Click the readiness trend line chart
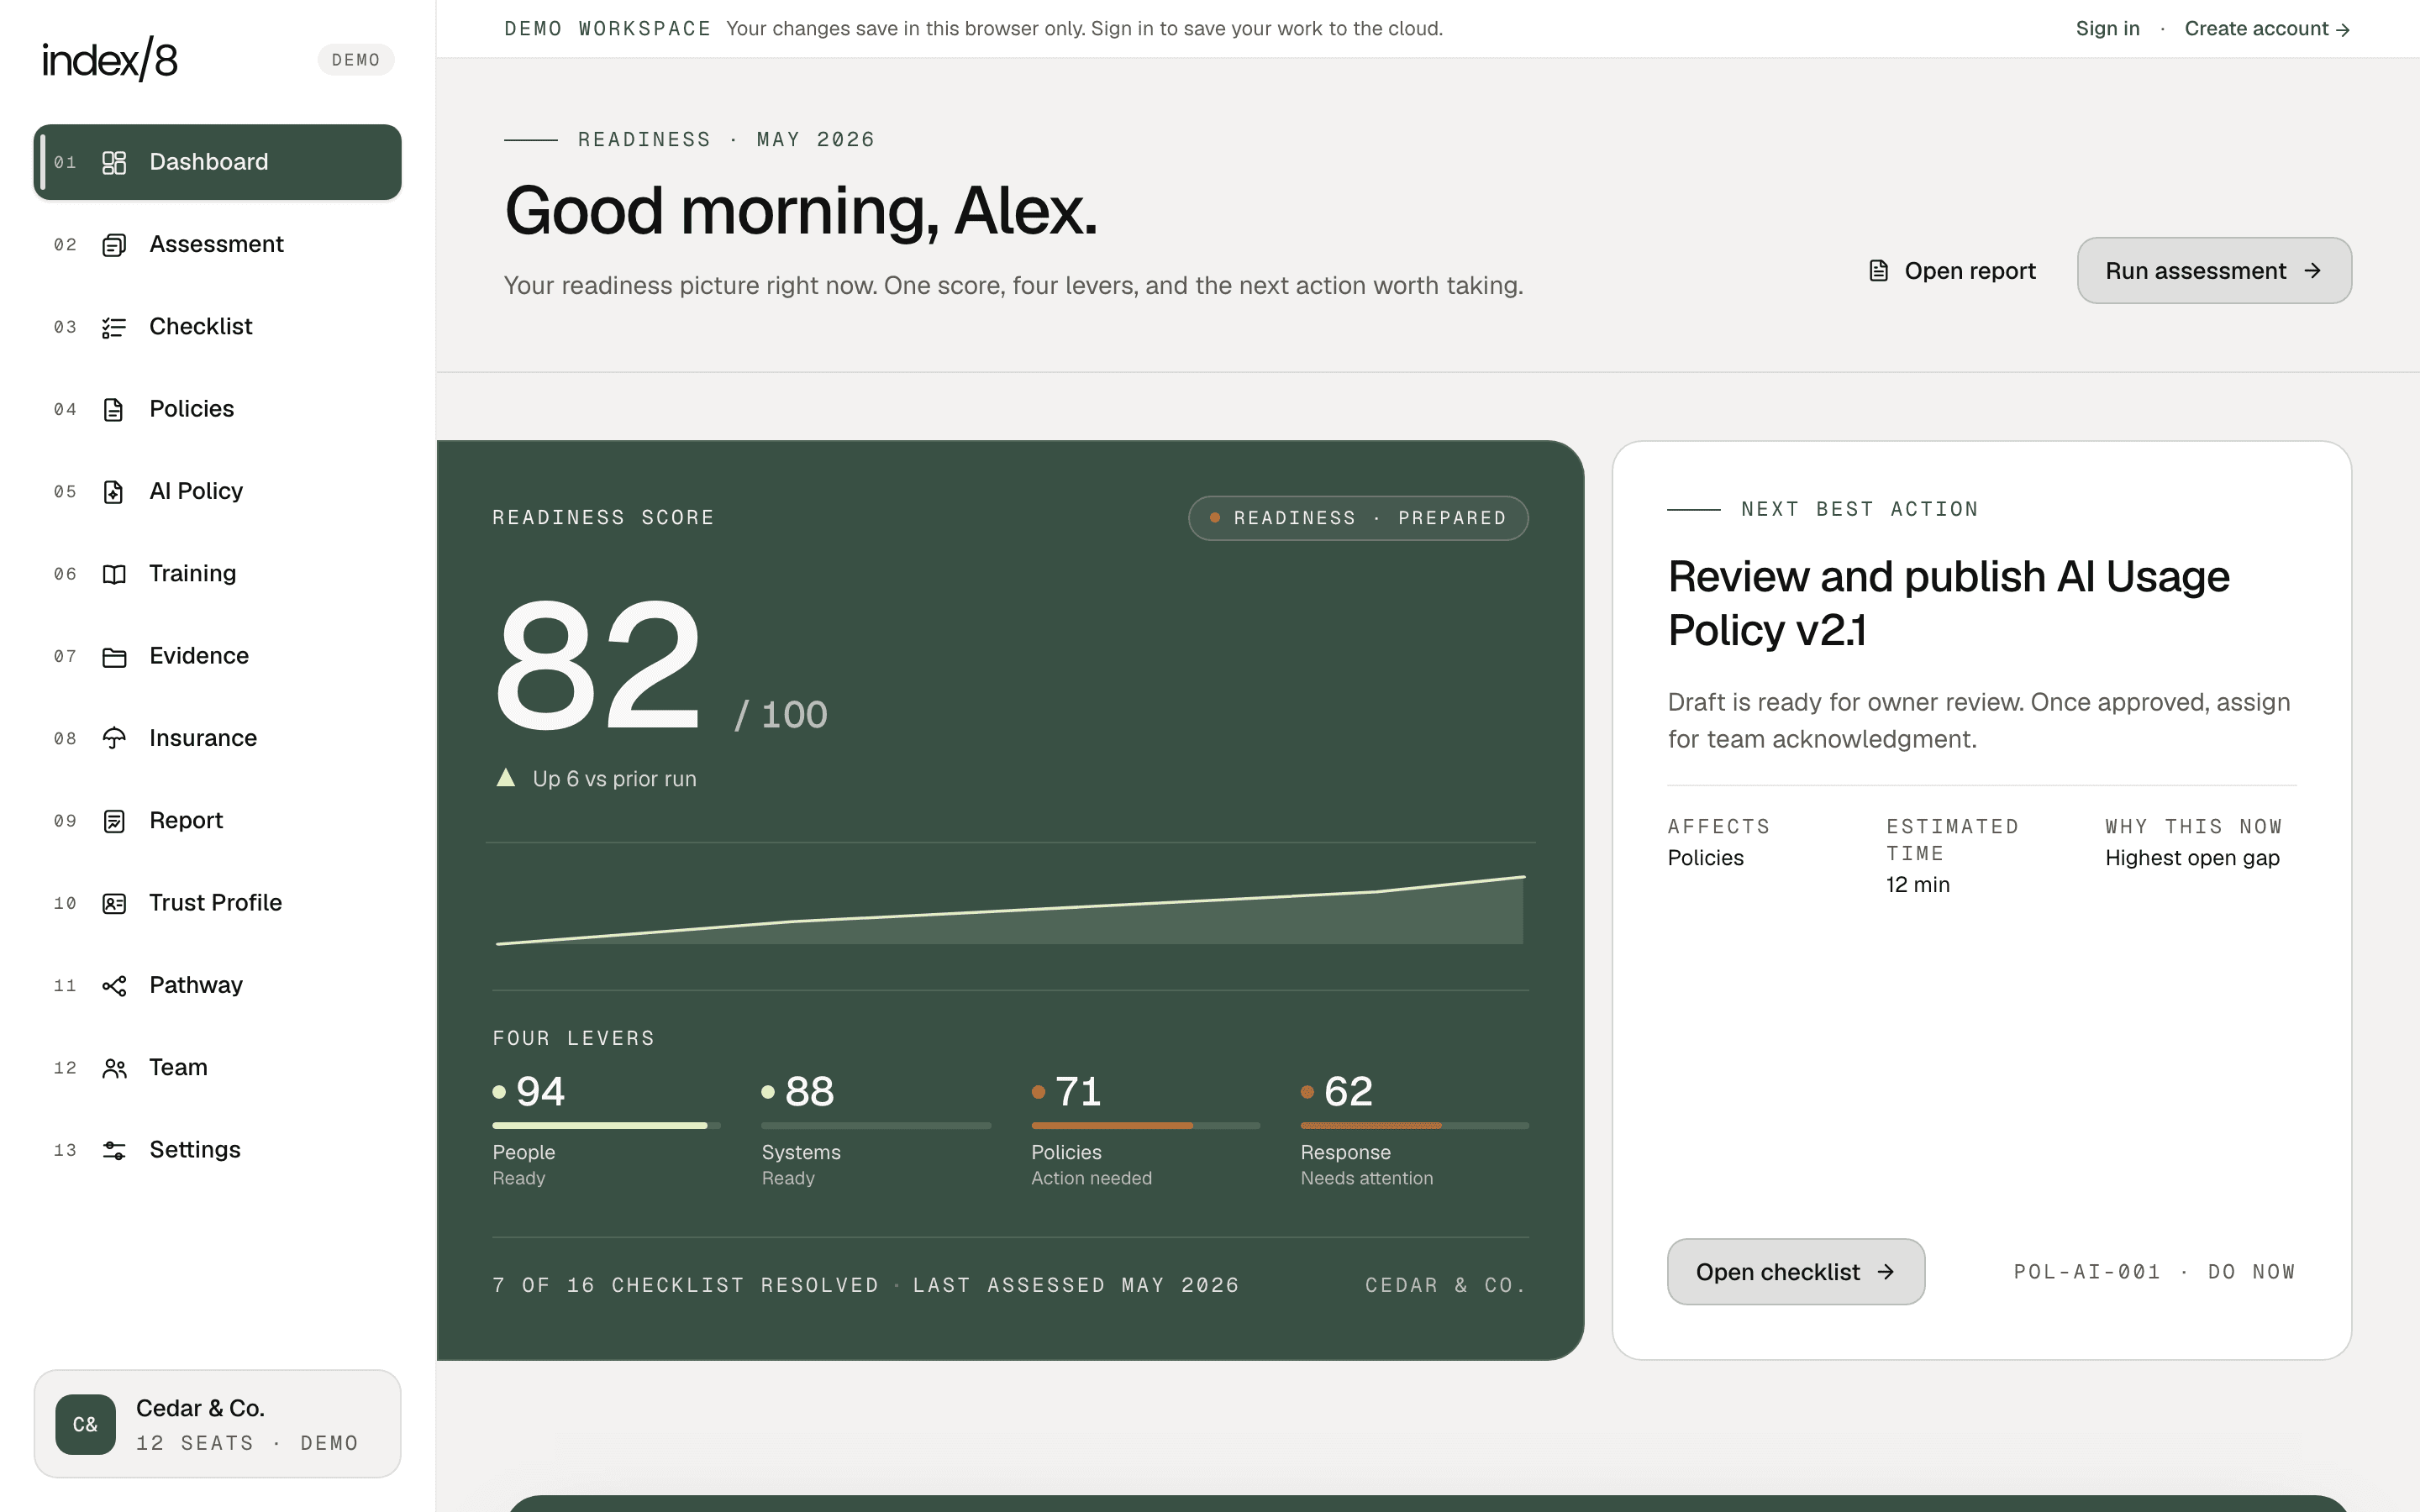 point(1010,910)
